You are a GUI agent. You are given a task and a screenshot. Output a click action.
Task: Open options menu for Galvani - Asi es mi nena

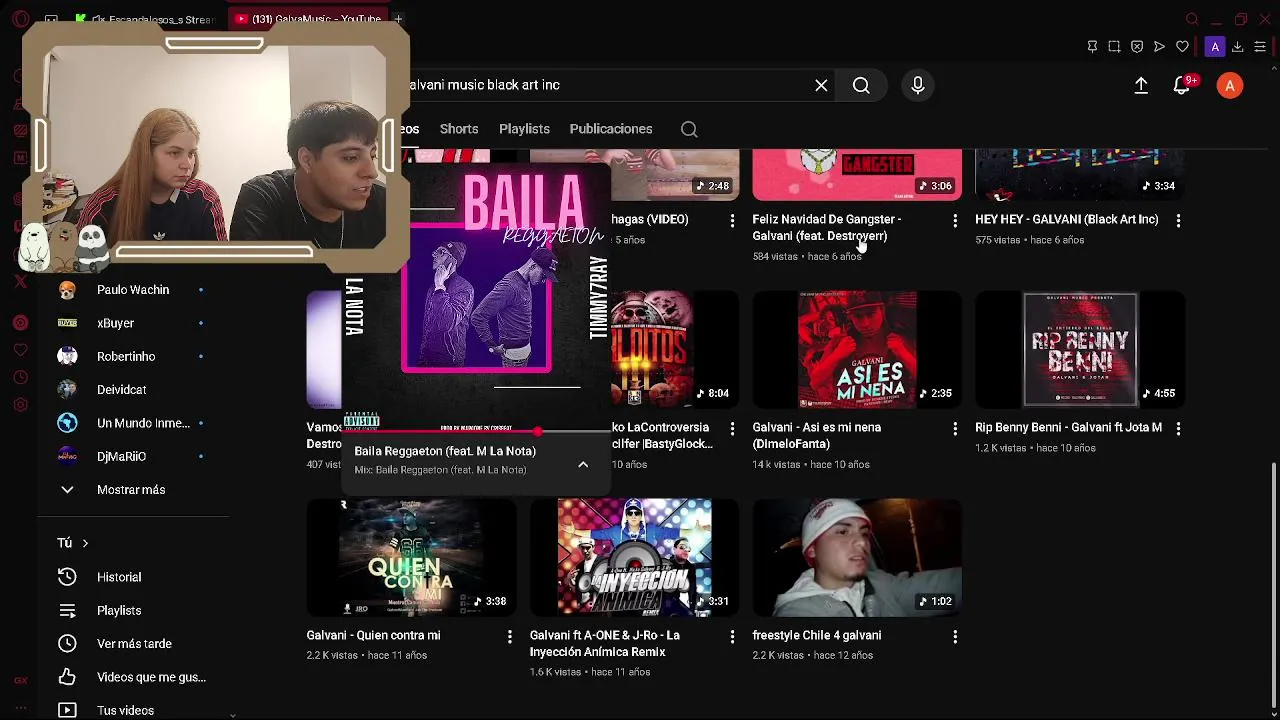click(955, 428)
